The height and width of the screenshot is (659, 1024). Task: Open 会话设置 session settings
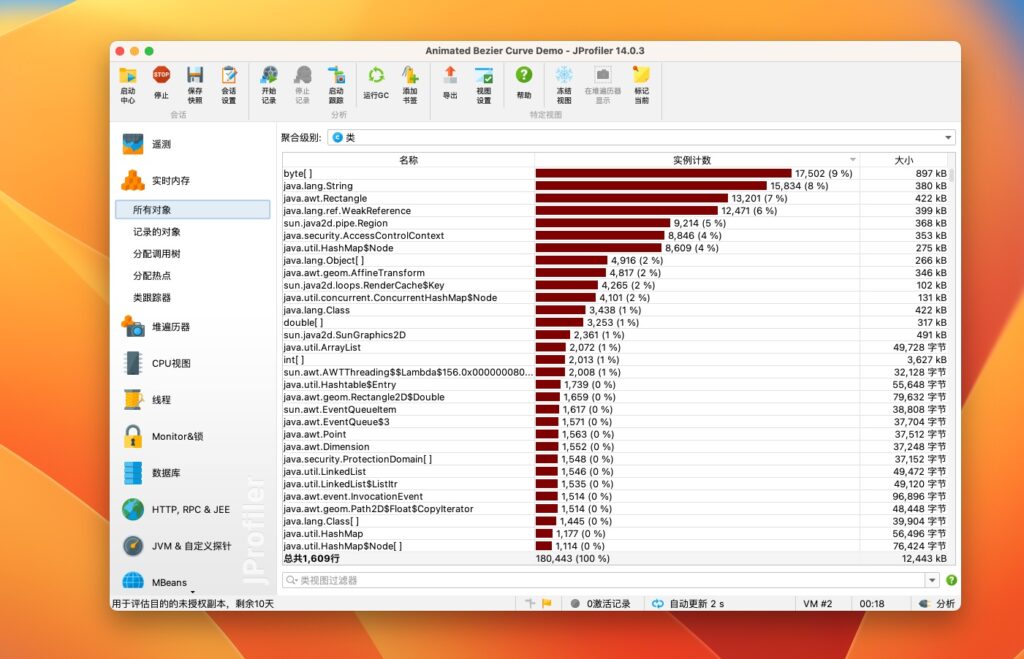tap(228, 80)
